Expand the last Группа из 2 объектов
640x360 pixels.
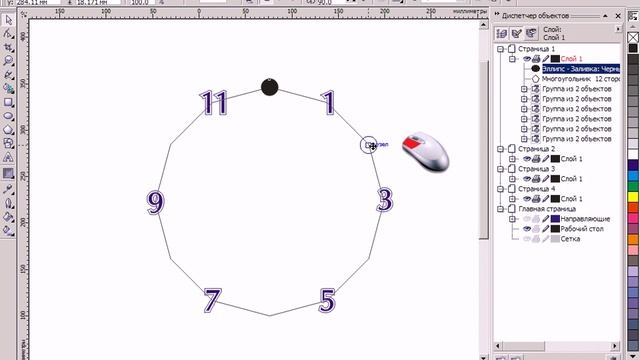click(x=524, y=139)
